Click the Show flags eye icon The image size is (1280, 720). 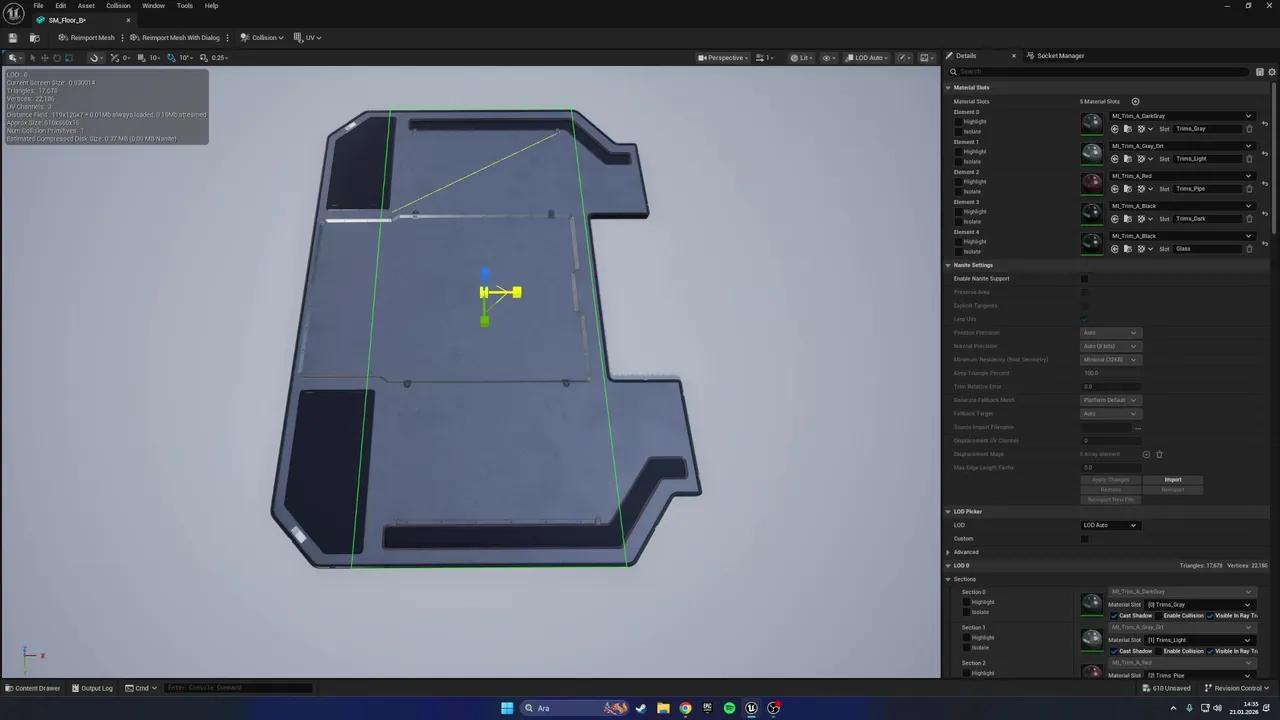click(829, 58)
